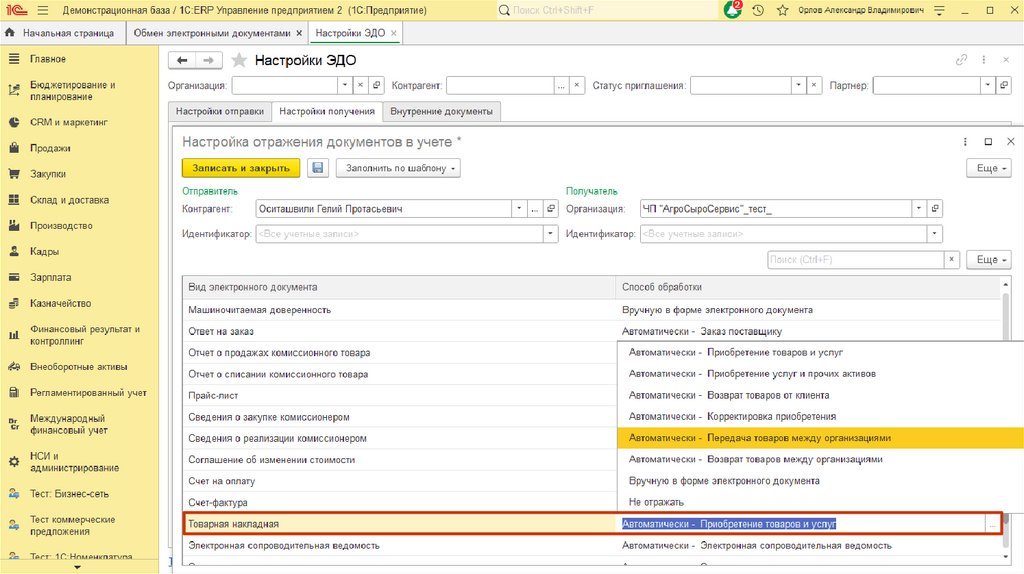The height and width of the screenshot is (574, 1024).
Task: Open the Организация recipient dropdown arrow
Action: (917, 209)
